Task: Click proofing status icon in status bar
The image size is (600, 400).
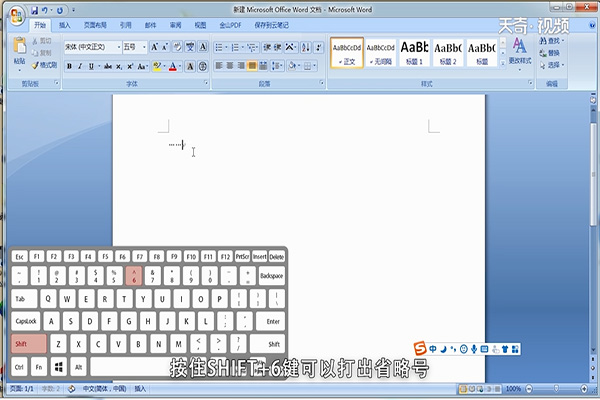Action: point(71,389)
